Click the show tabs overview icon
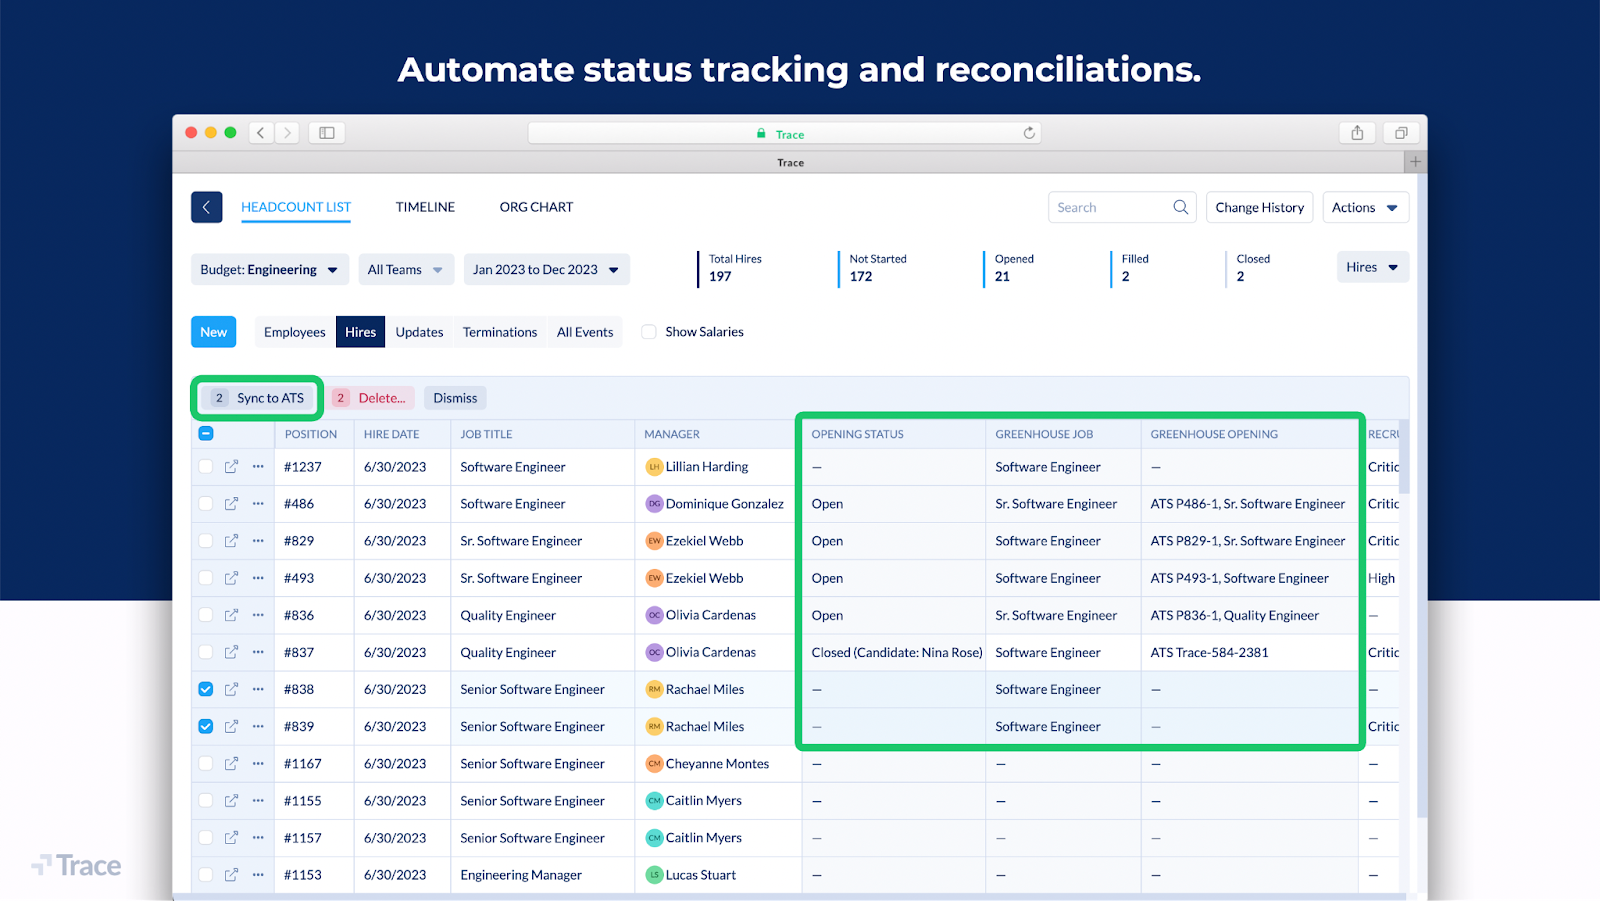 pyautogui.click(x=1401, y=132)
